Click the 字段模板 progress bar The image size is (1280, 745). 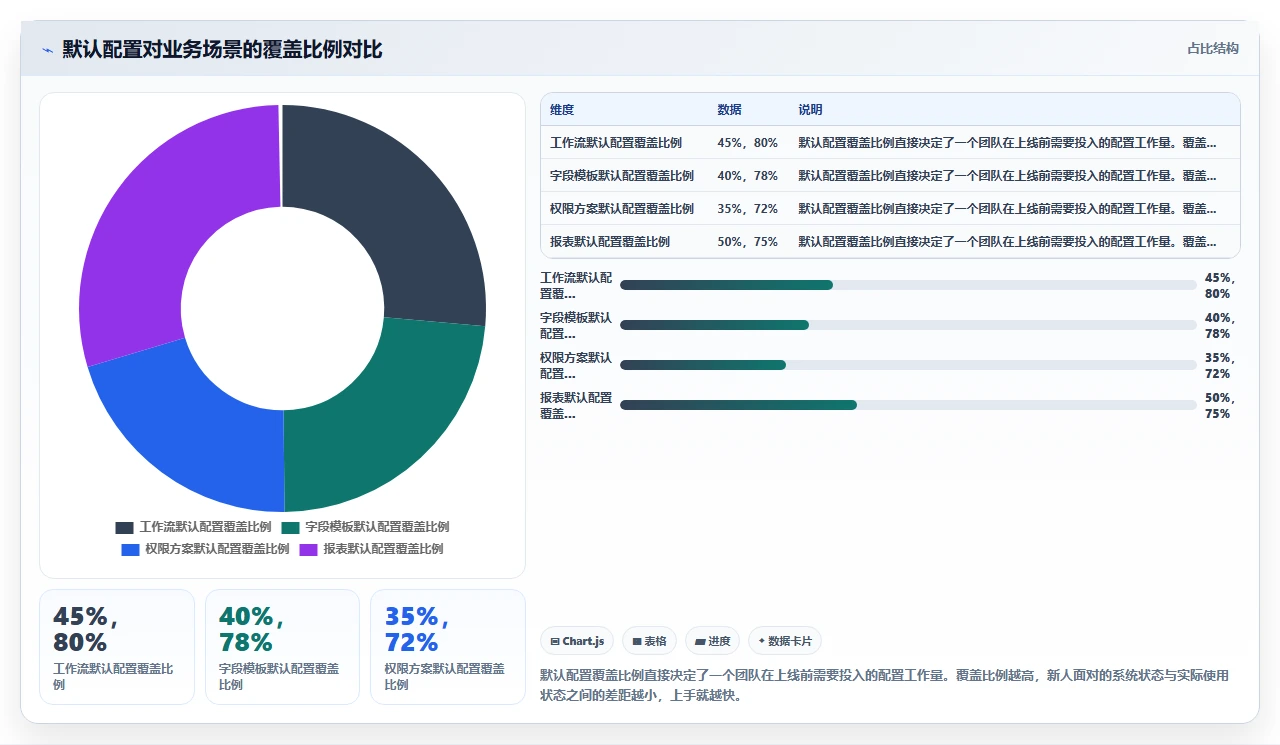pyautogui.click(x=908, y=325)
